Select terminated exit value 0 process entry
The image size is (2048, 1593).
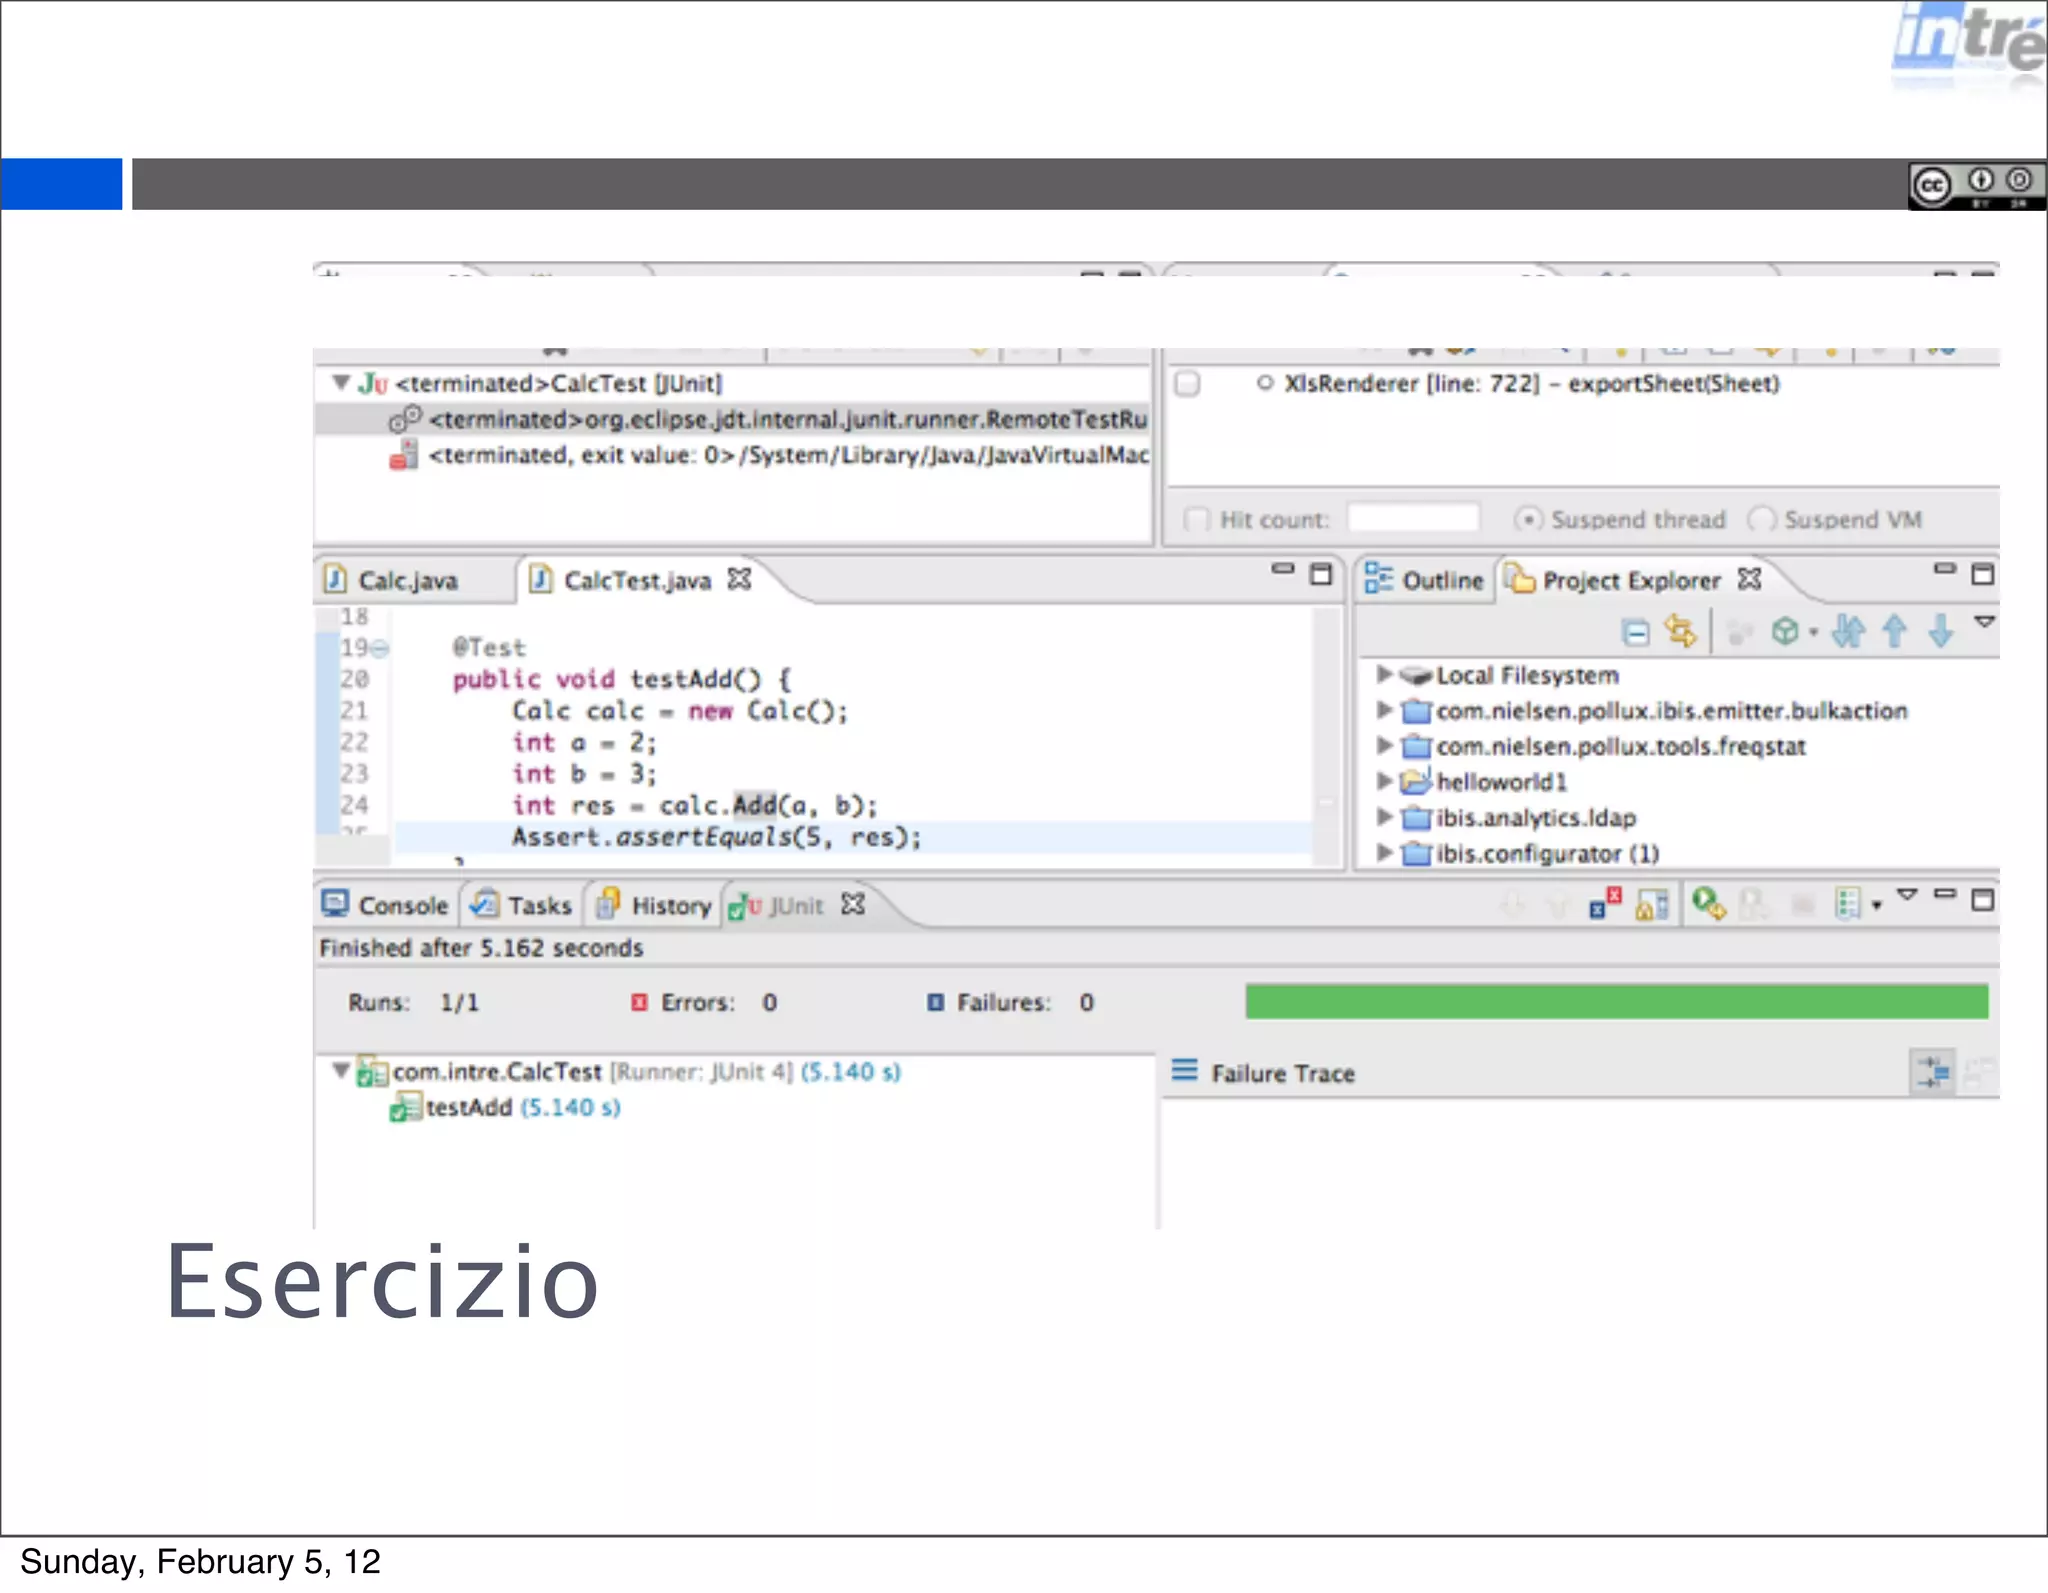(768, 455)
